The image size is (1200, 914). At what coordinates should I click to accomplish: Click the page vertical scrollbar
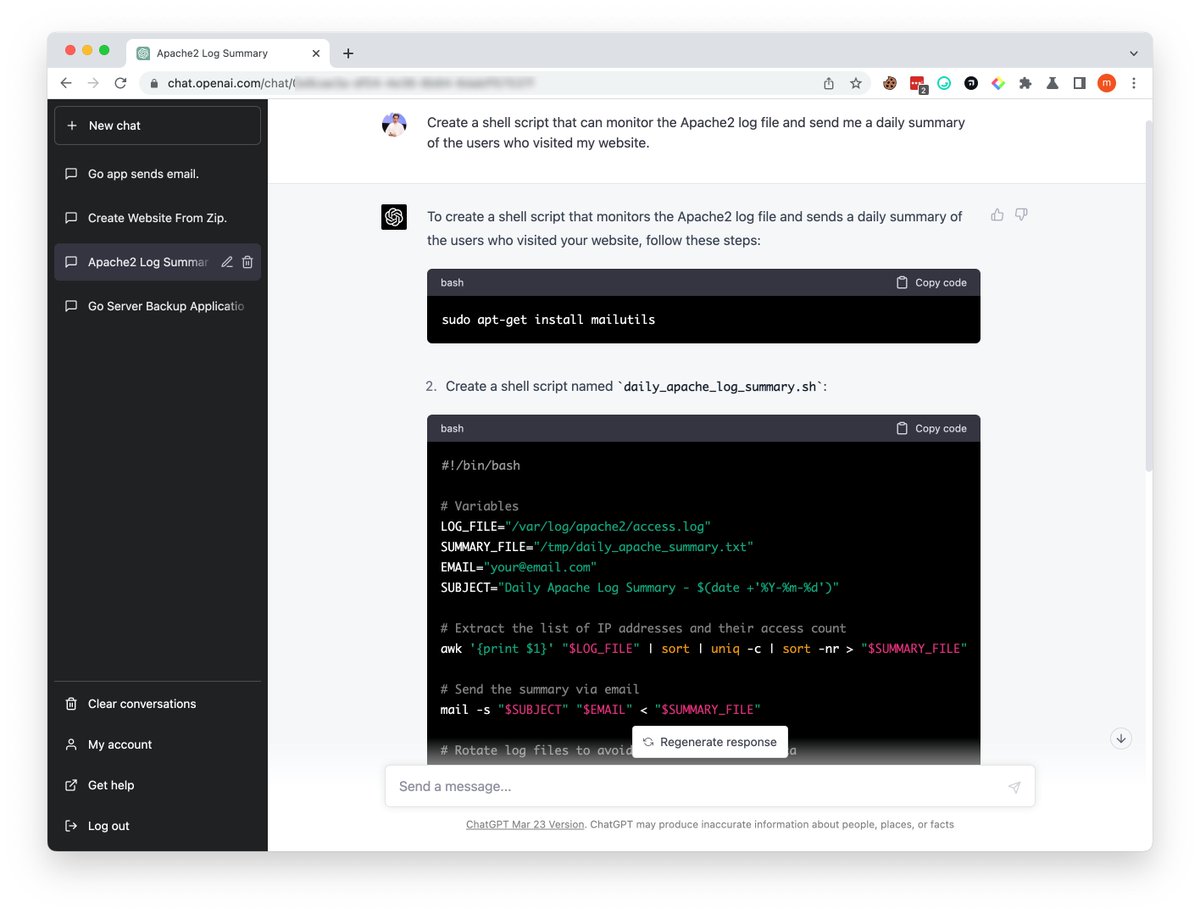pos(1148,296)
